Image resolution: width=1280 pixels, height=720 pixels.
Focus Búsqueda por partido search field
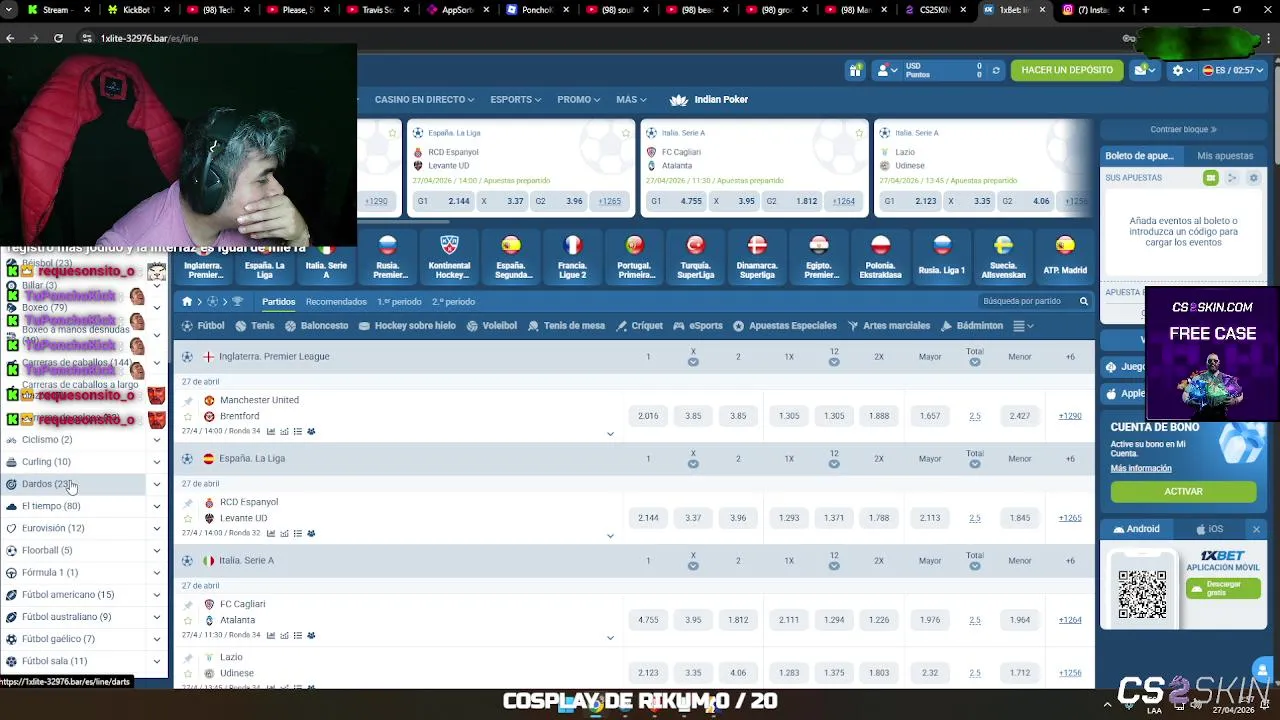pyautogui.click(x=1028, y=301)
